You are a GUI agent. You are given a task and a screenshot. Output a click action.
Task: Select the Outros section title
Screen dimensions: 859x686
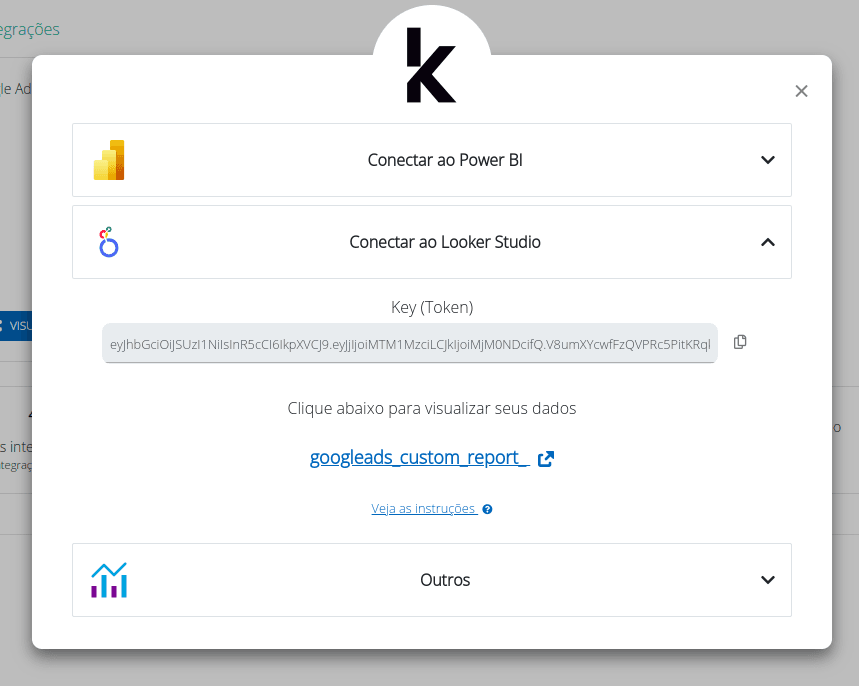click(x=445, y=580)
